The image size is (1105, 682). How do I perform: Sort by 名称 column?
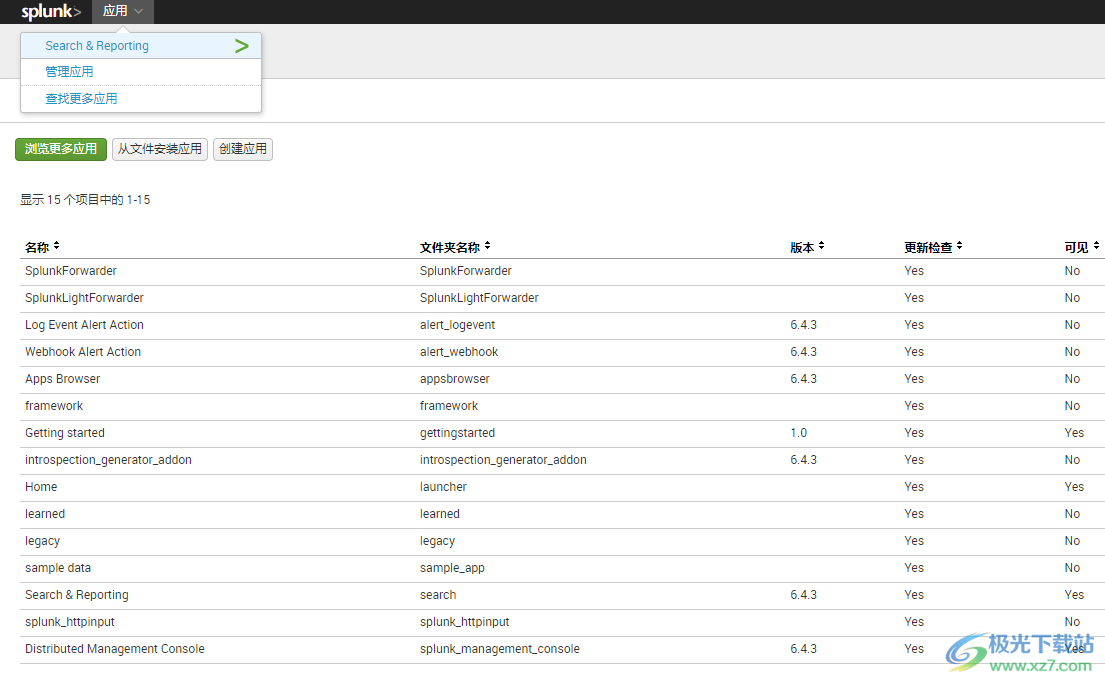point(56,247)
